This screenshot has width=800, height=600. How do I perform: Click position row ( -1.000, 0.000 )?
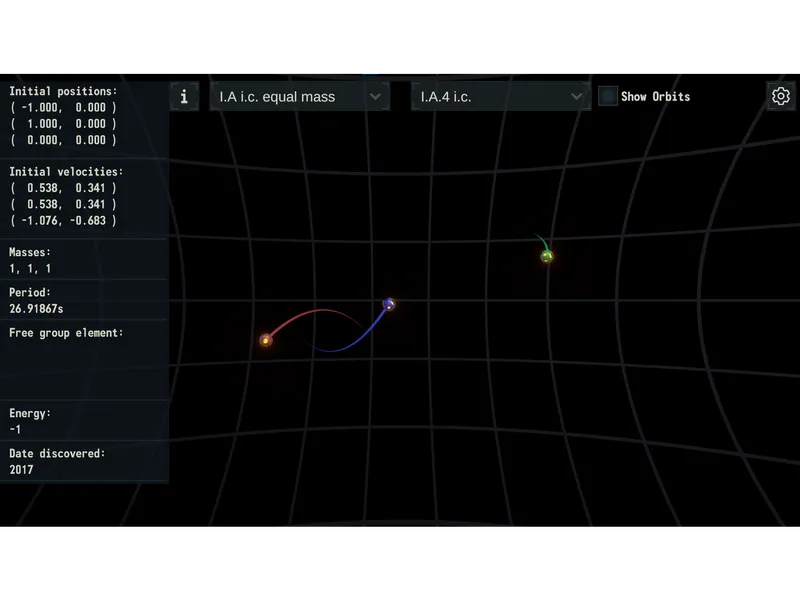click(x=63, y=108)
